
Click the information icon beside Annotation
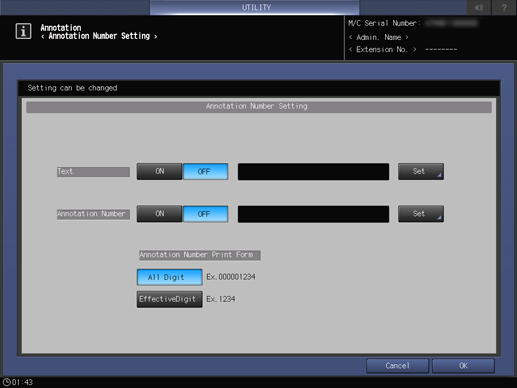[23, 31]
